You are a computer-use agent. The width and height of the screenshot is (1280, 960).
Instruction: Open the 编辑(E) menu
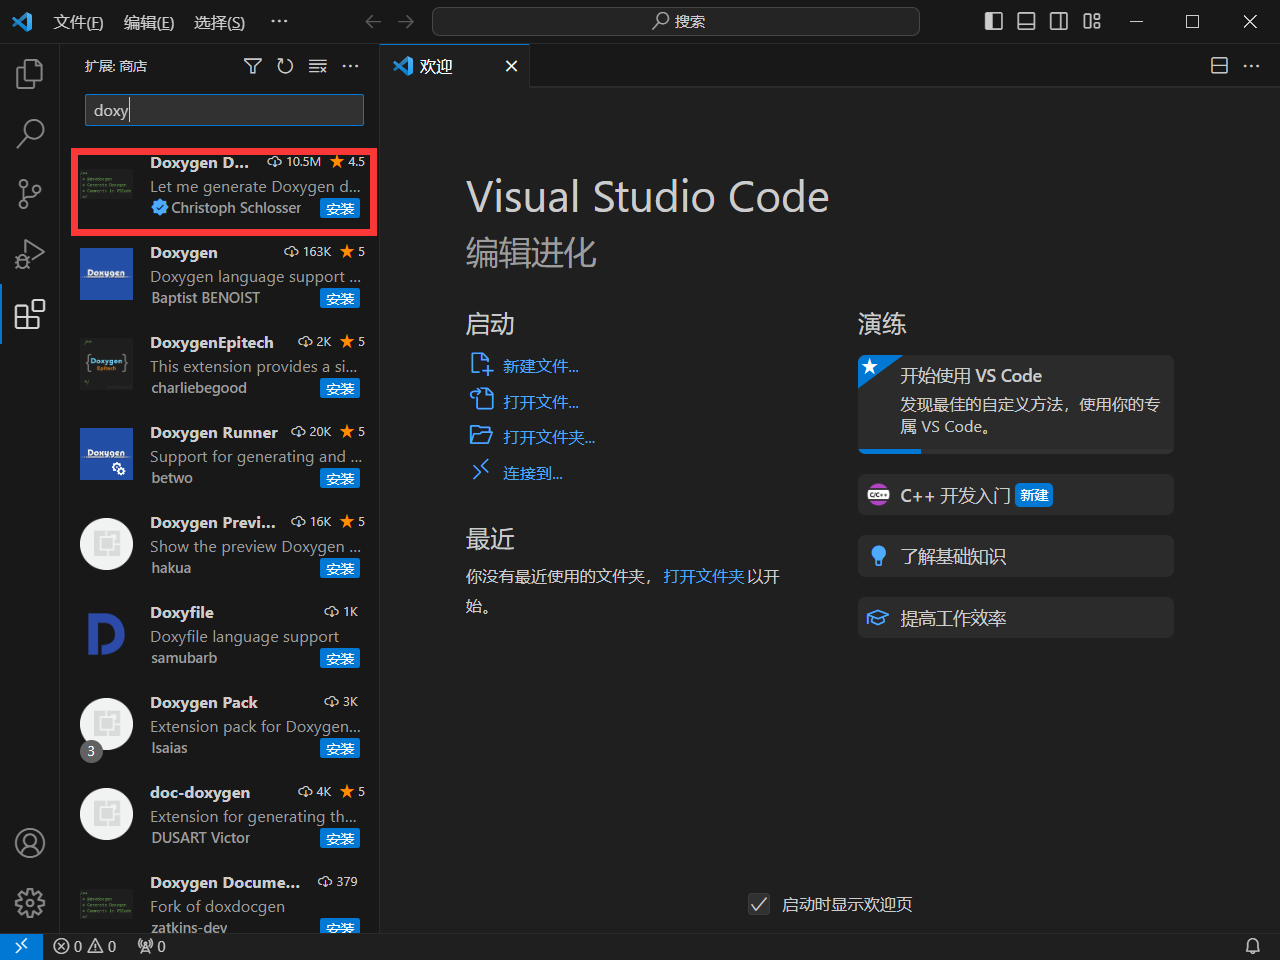click(149, 22)
